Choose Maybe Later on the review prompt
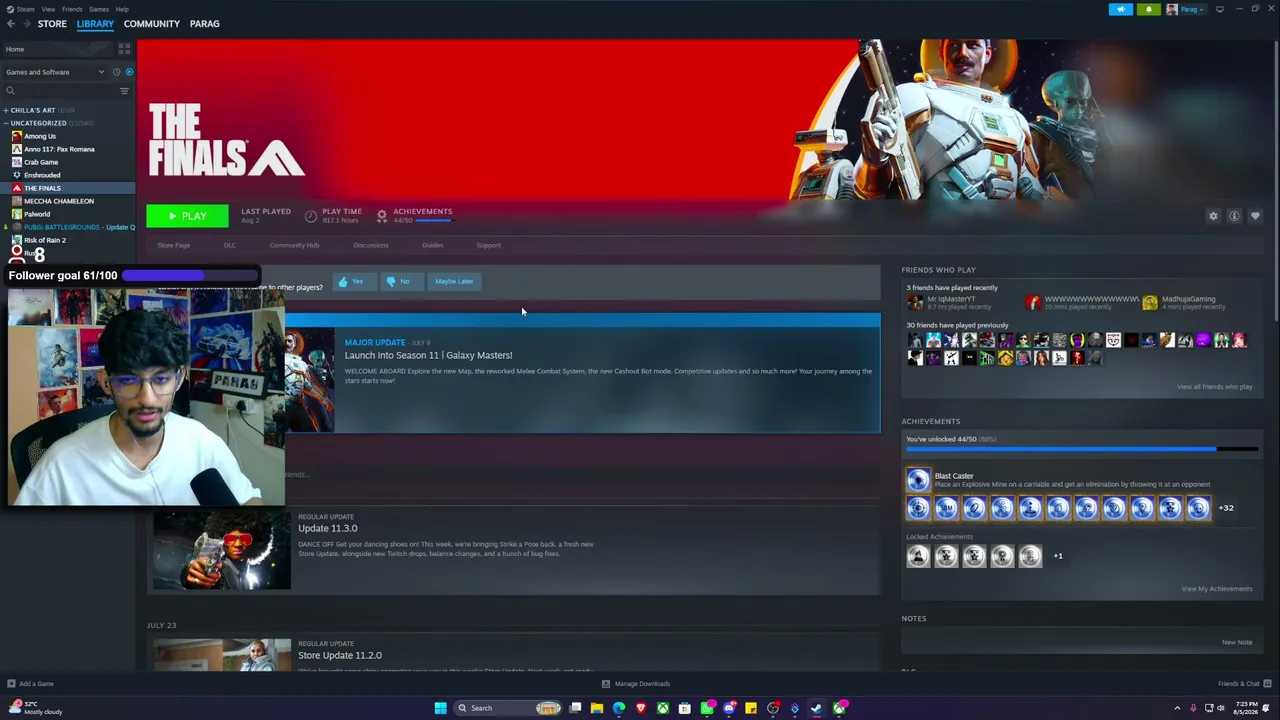 [x=454, y=282]
